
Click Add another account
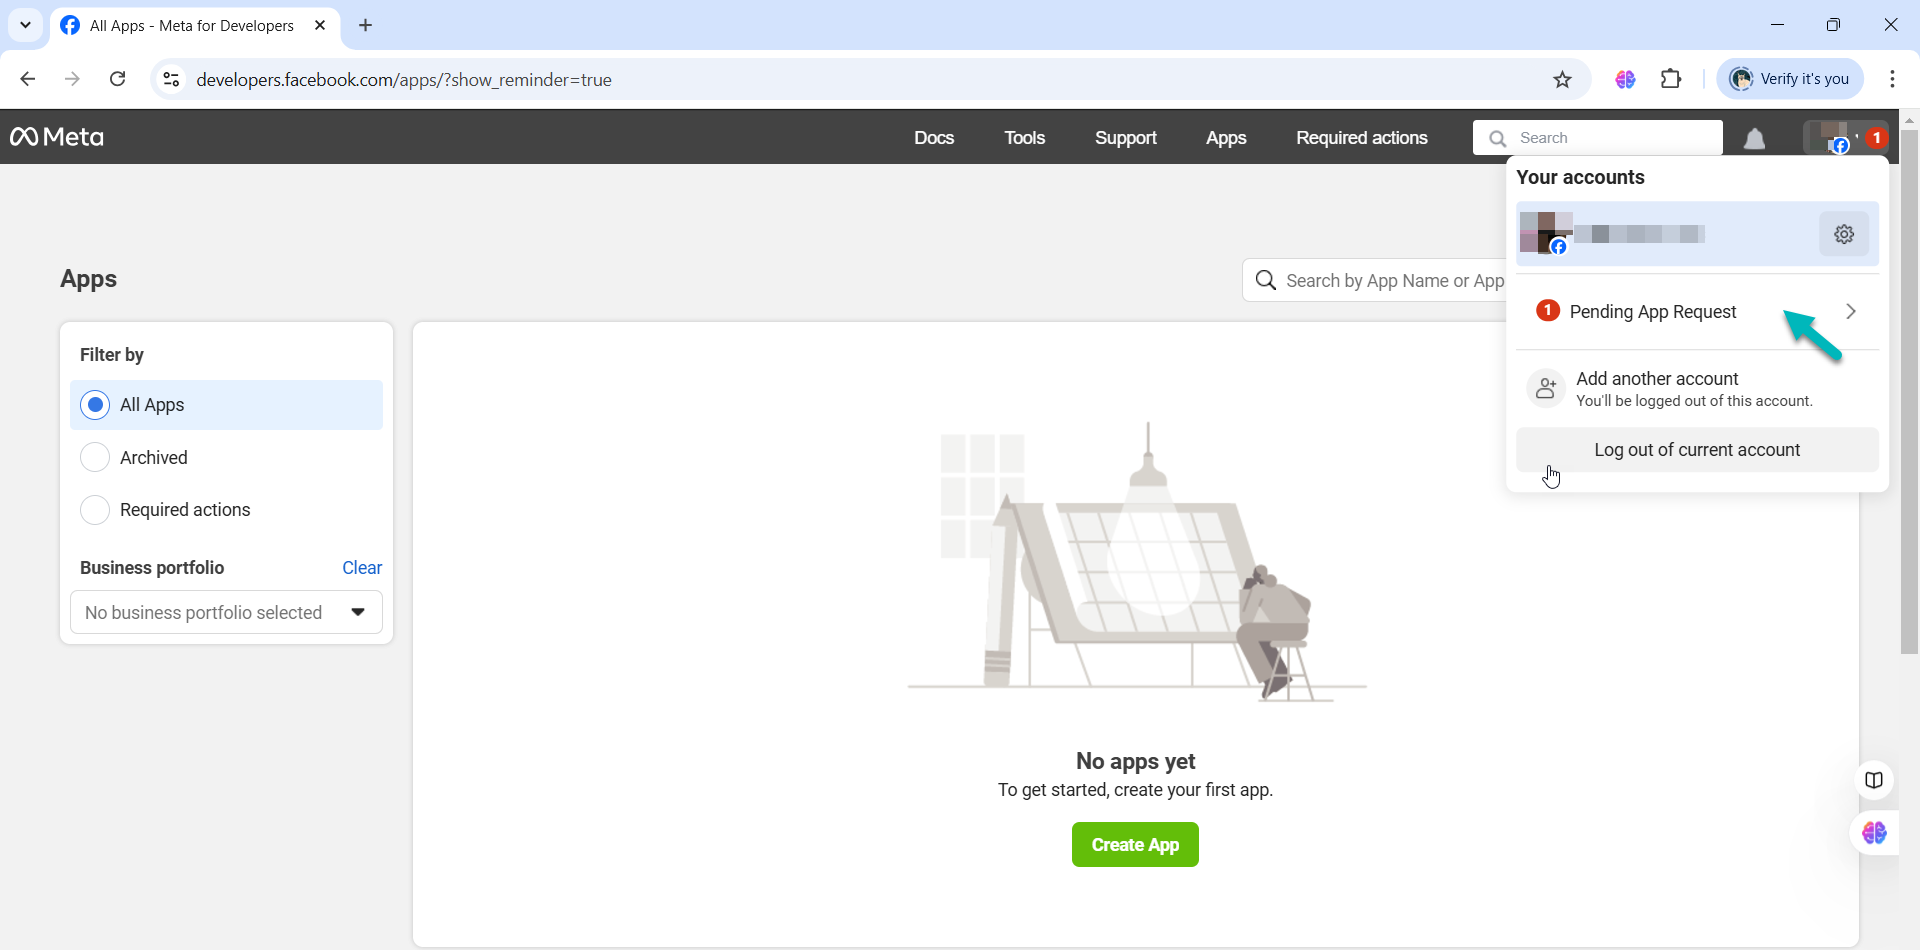click(x=1697, y=388)
